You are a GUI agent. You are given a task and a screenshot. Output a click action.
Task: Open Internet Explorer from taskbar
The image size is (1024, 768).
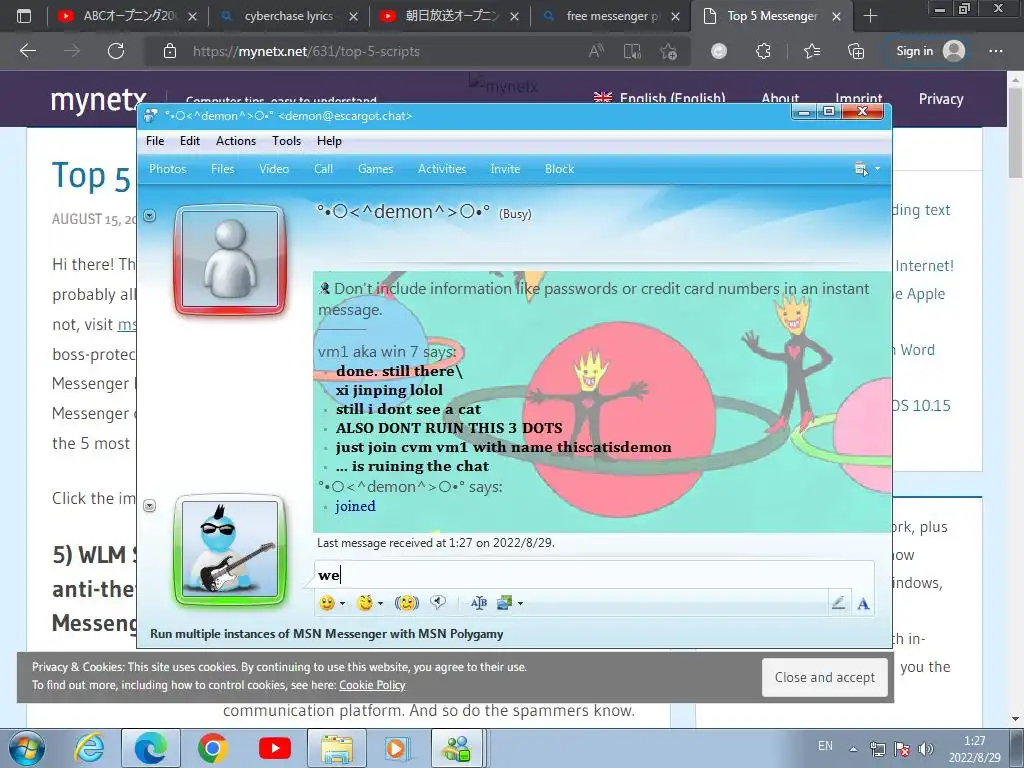(x=89, y=748)
